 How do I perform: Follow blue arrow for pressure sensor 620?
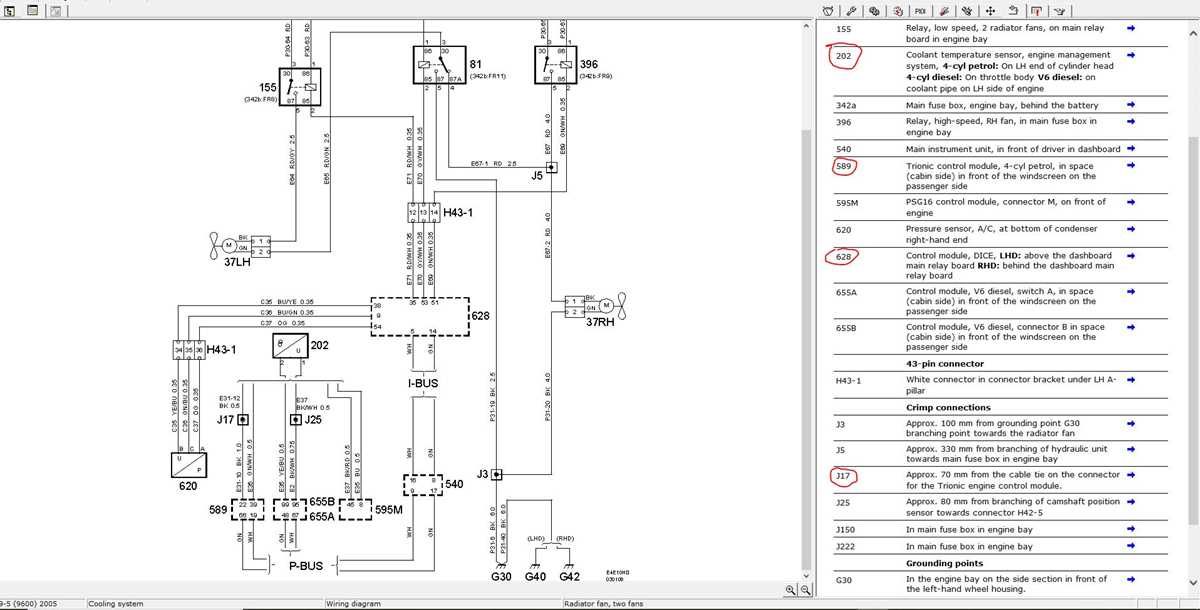pyautogui.click(x=1130, y=228)
